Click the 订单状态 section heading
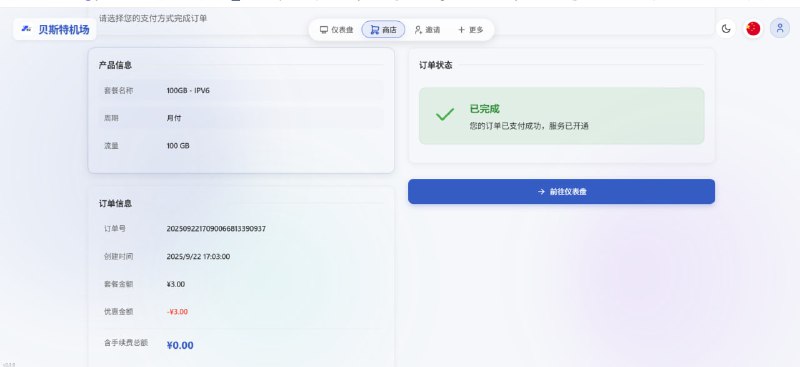This screenshot has width=800, height=367. pos(436,65)
